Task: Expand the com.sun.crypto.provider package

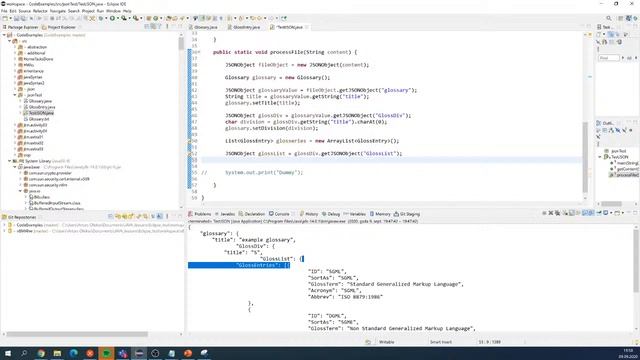Action: [20, 173]
